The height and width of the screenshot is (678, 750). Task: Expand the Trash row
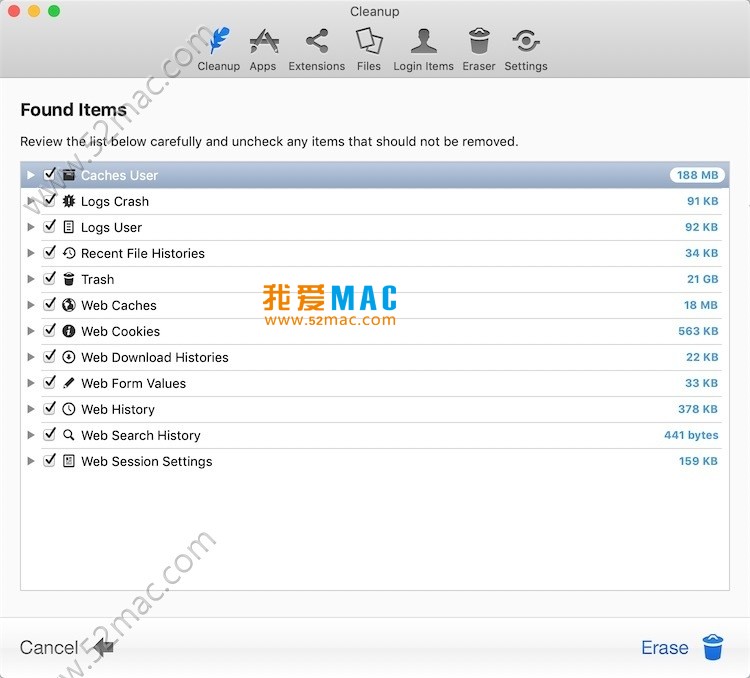coord(31,279)
